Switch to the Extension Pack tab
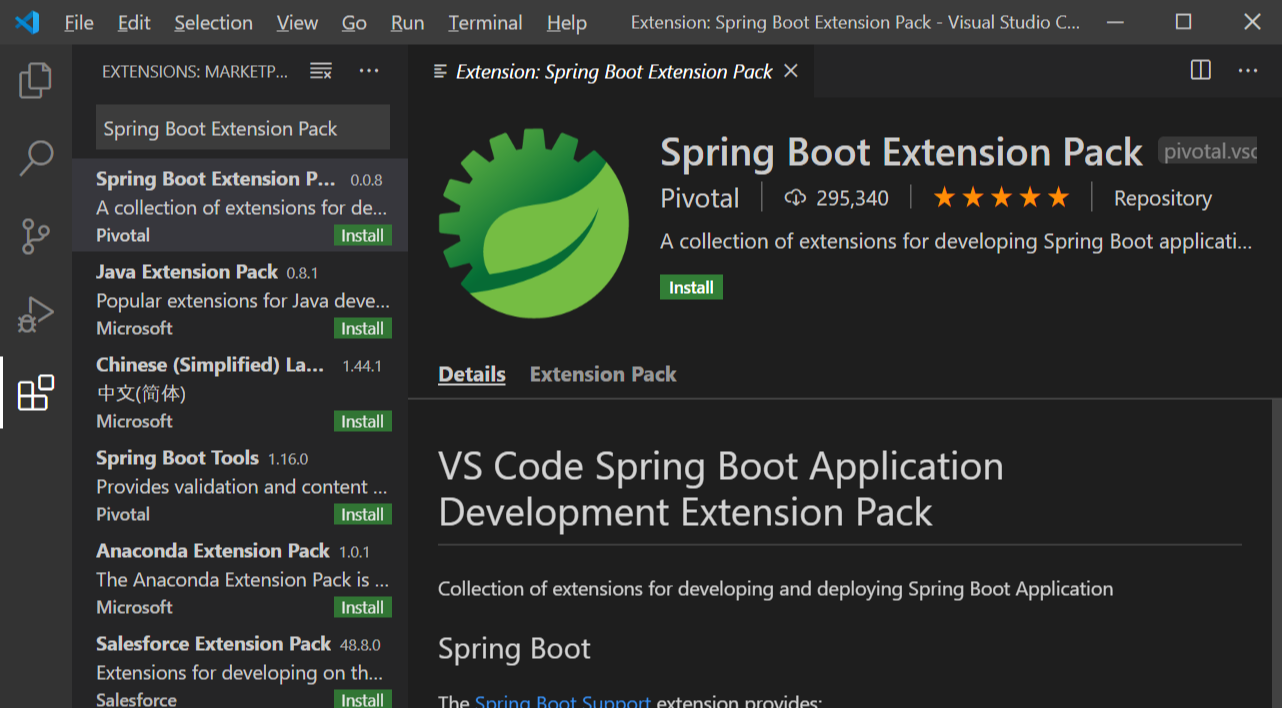 [x=603, y=374]
